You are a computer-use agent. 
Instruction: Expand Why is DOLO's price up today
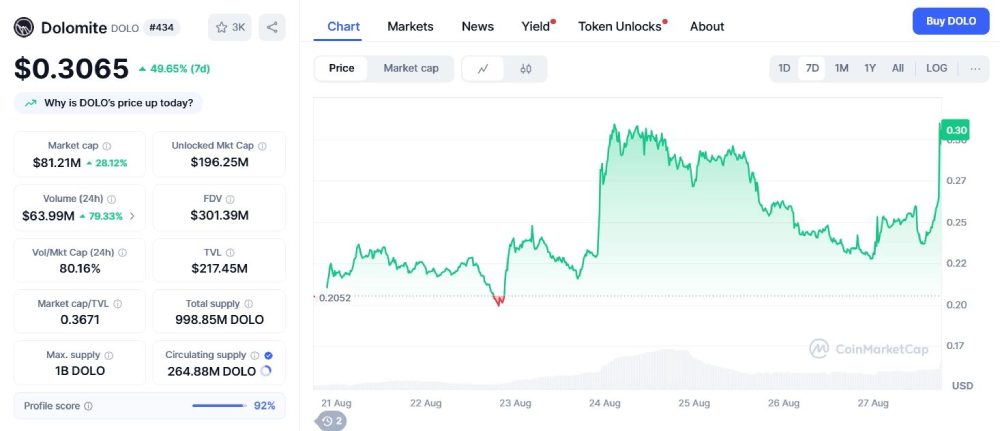pos(108,103)
